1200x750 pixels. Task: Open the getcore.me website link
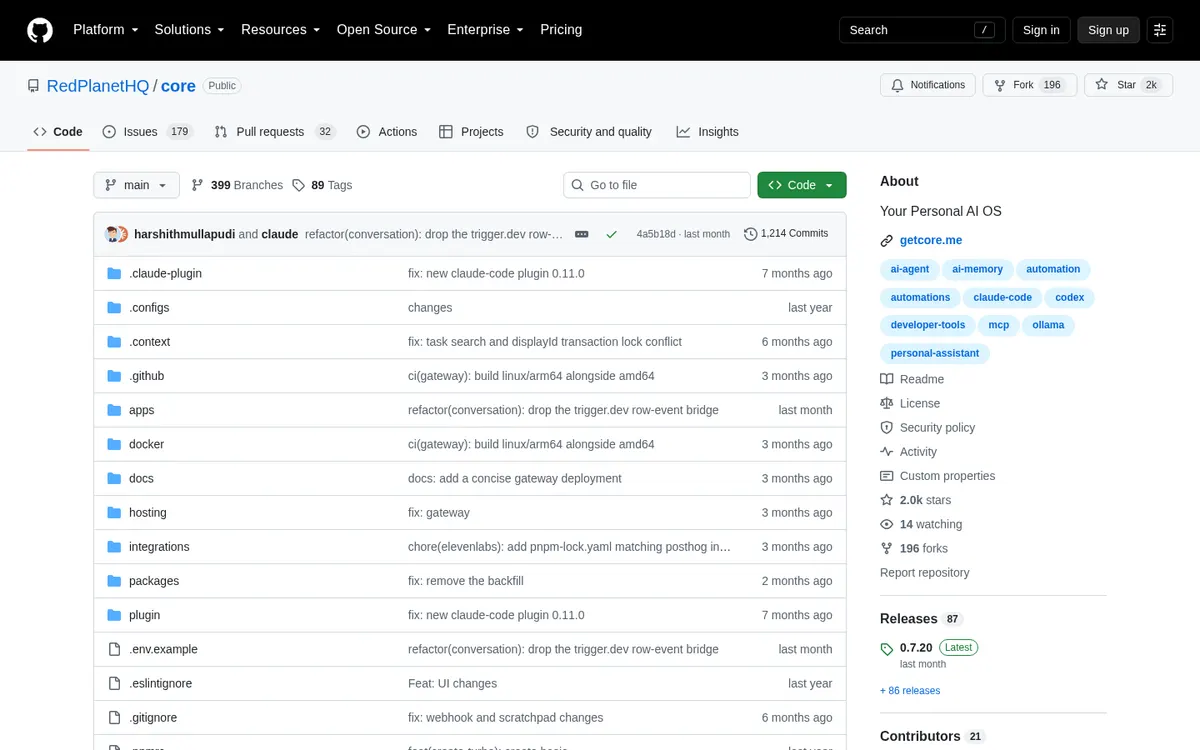[x=931, y=241]
